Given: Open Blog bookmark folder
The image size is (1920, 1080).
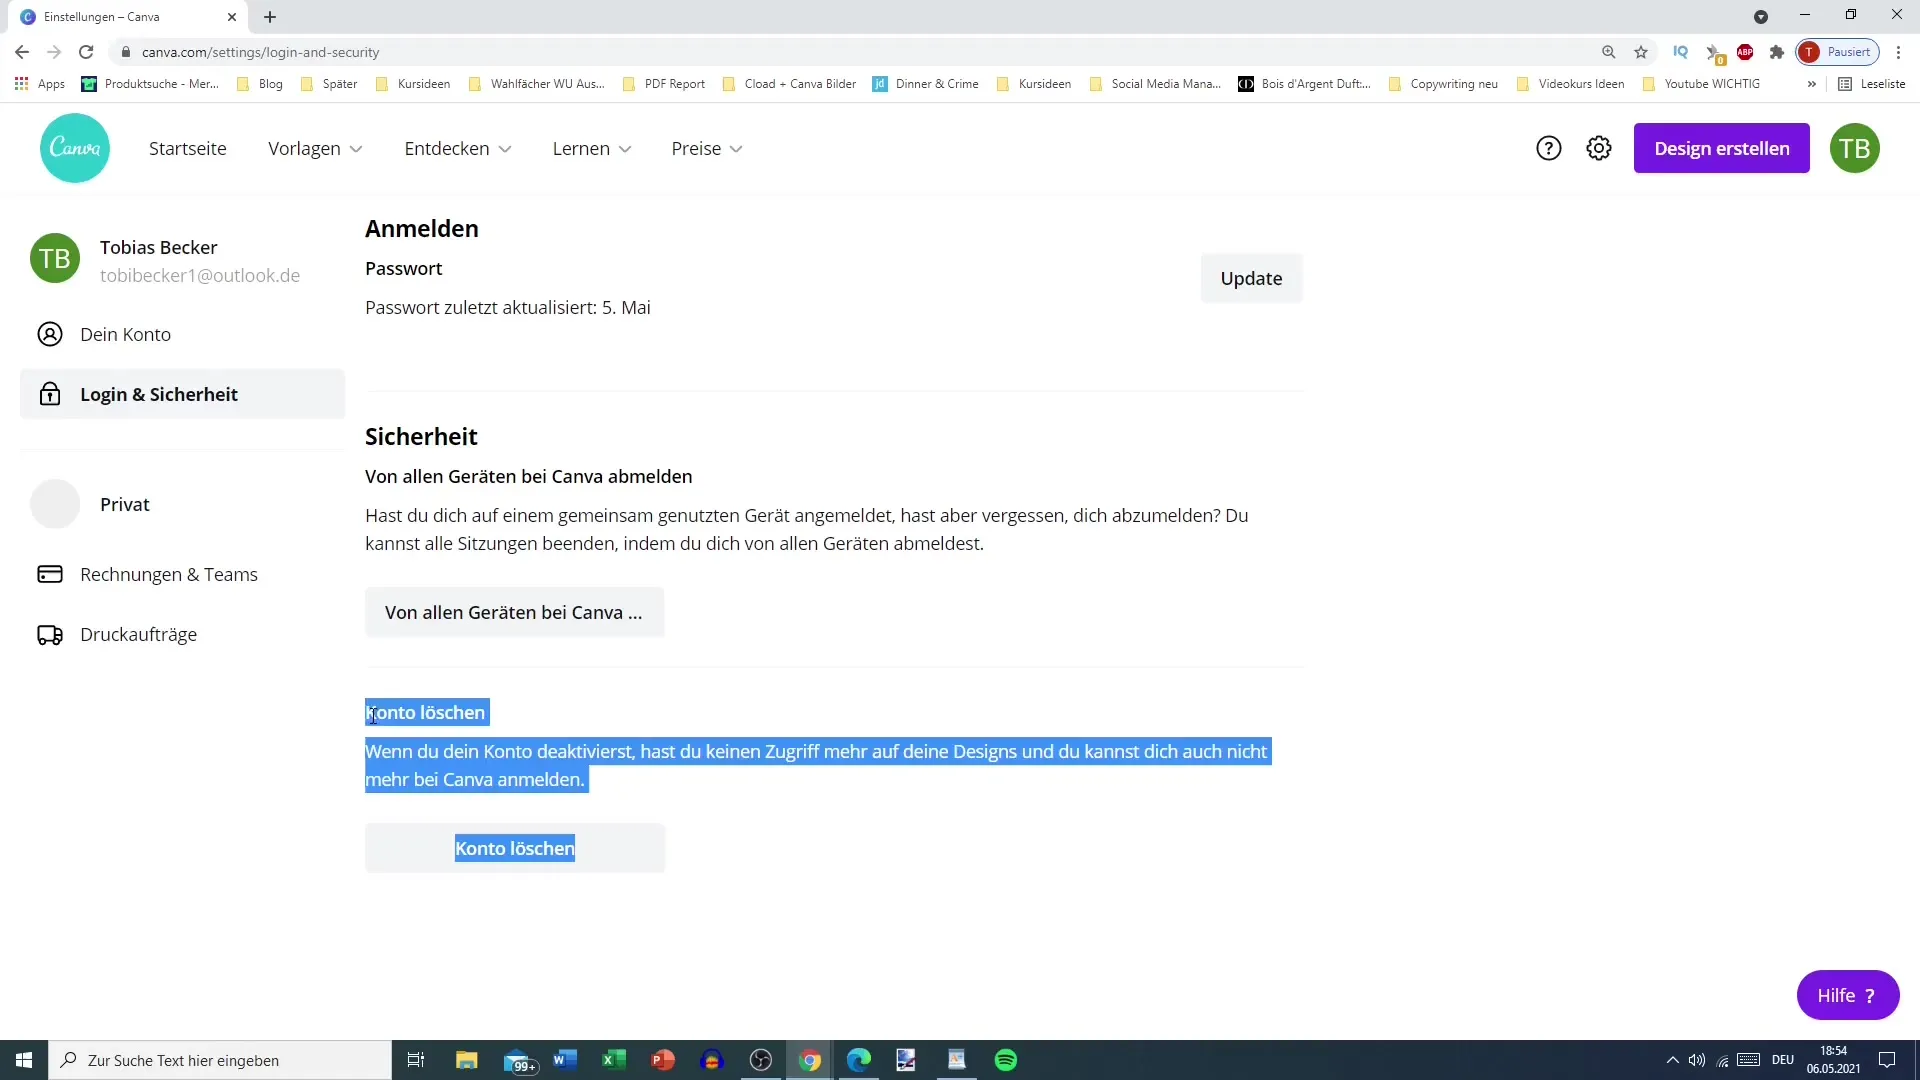Looking at the screenshot, I should (260, 84).
